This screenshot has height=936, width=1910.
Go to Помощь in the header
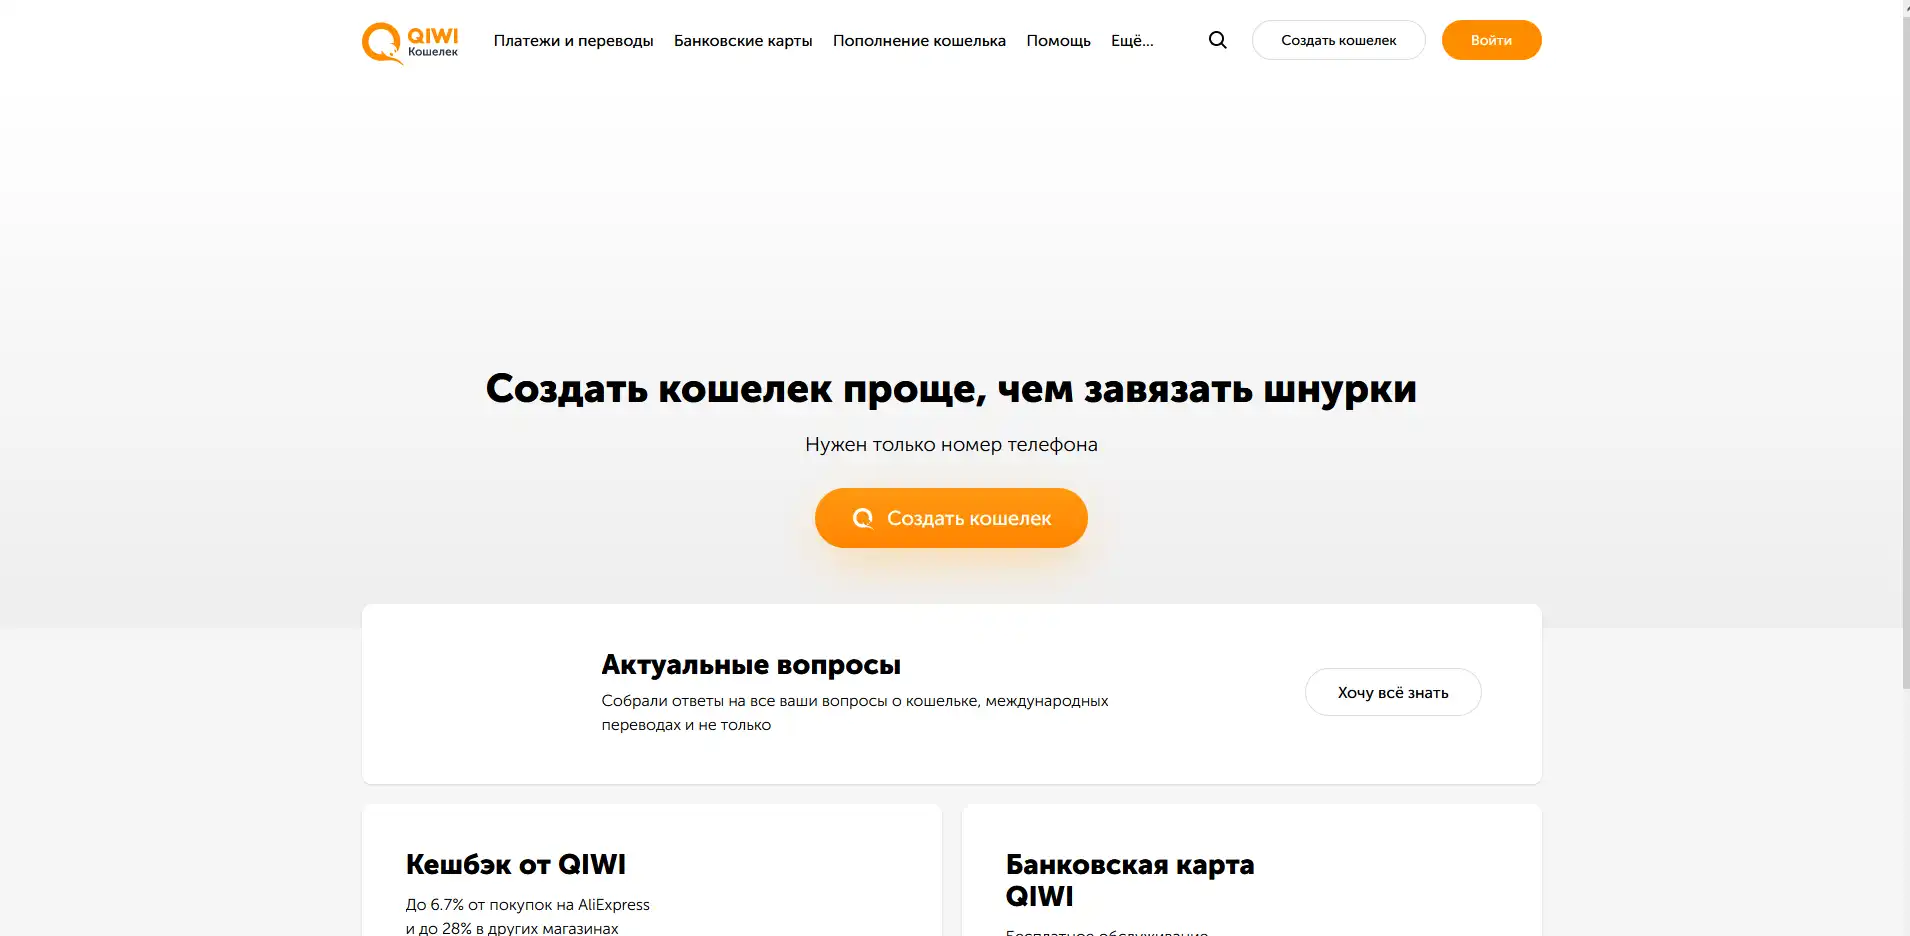tap(1058, 41)
